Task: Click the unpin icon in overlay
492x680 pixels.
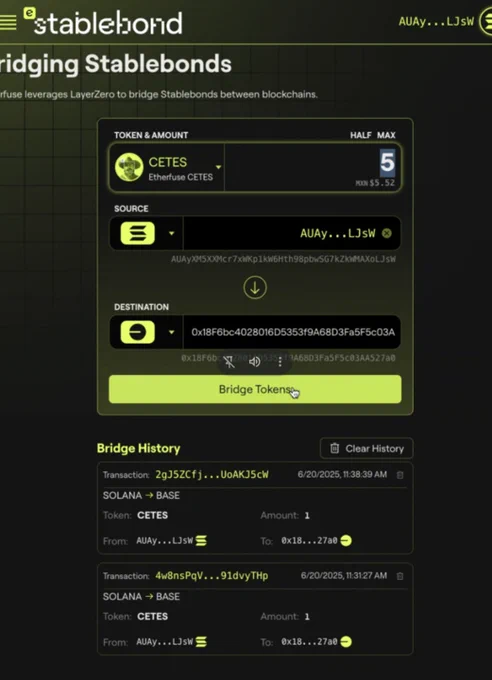Action: [230, 361]
